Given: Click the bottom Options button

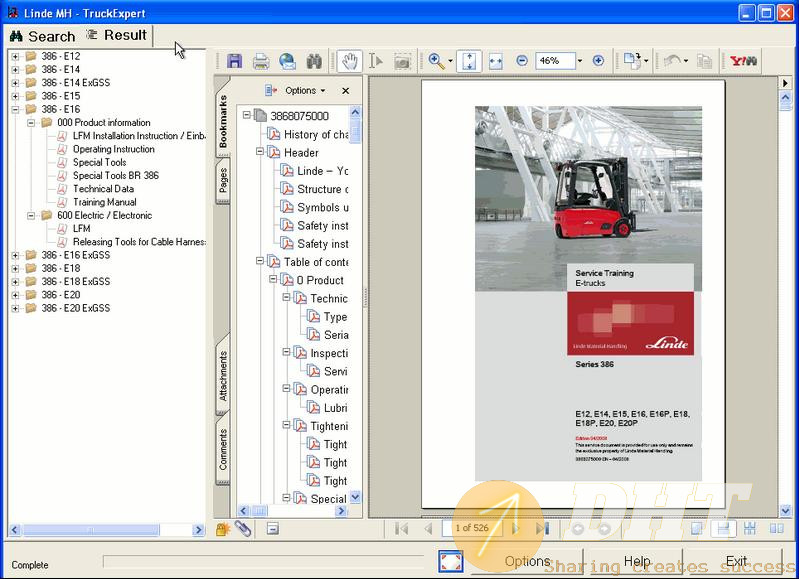Looking at the screenshot, I should (x=528, y=562).
